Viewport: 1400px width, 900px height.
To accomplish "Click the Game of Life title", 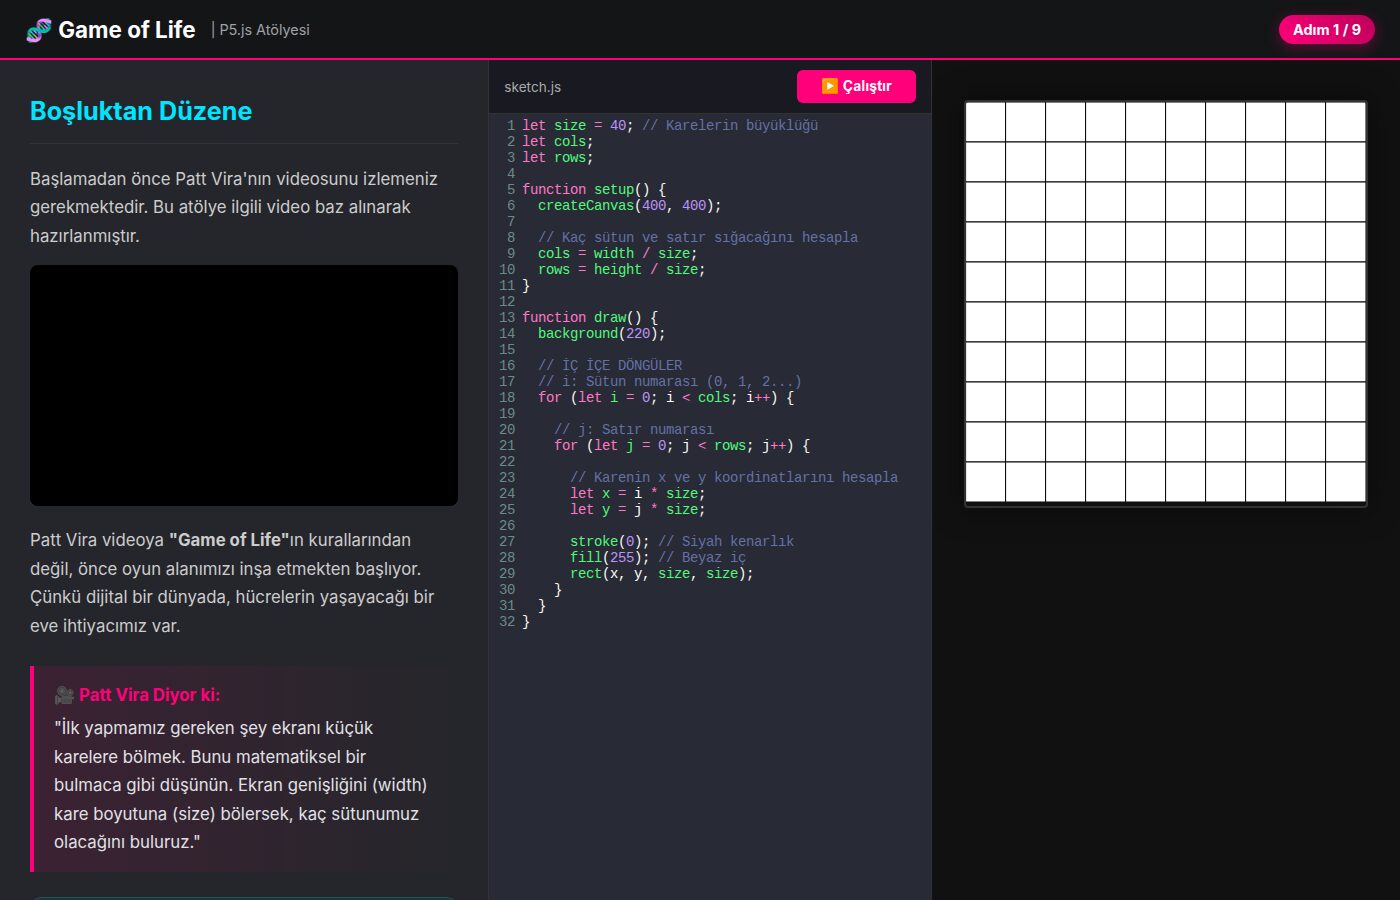I will tap(127, 30).
